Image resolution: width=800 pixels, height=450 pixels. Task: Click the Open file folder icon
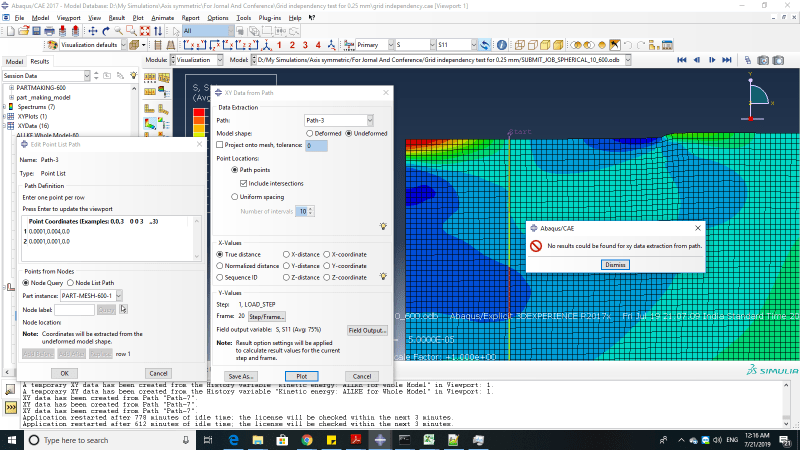[x=23, y=31]
